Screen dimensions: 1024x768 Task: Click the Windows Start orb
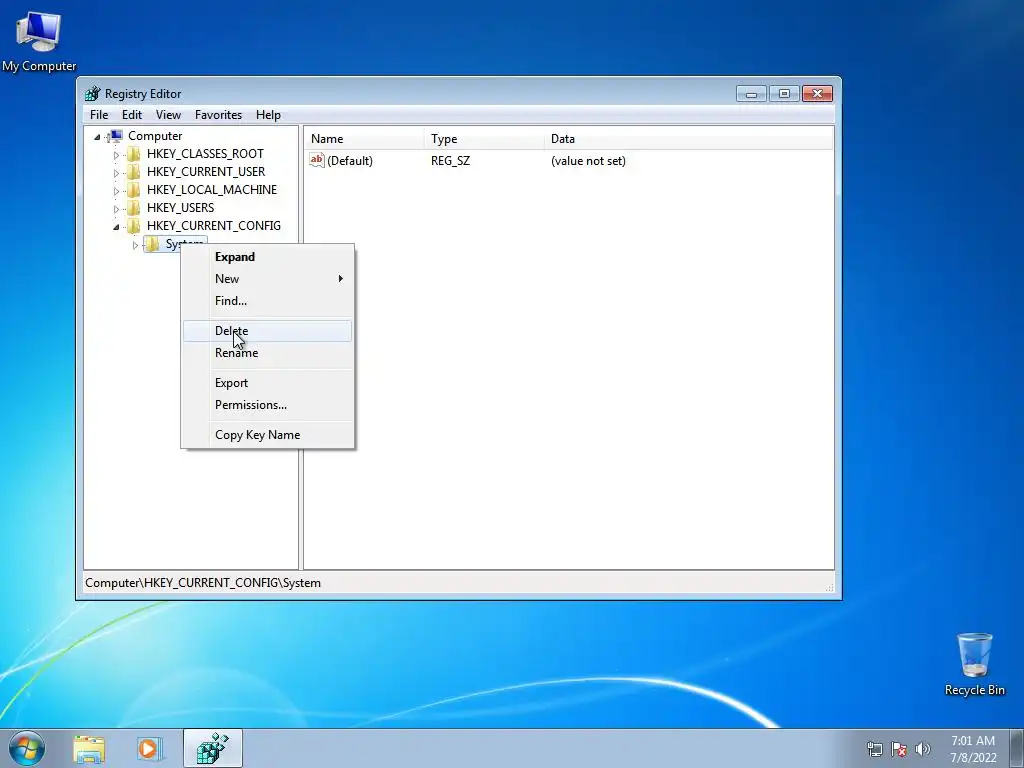click(x=27, y=748)
